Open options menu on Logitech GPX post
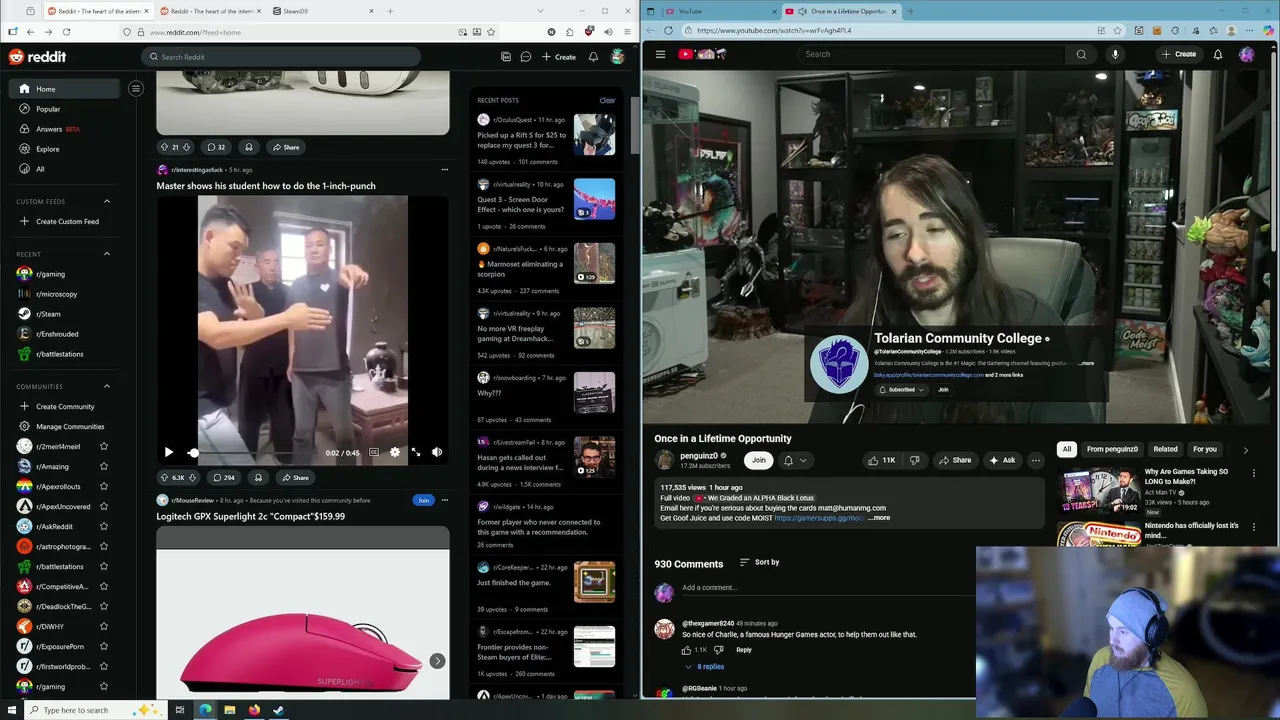Viewport: 1280px width, 720px height. pos(445,500)
